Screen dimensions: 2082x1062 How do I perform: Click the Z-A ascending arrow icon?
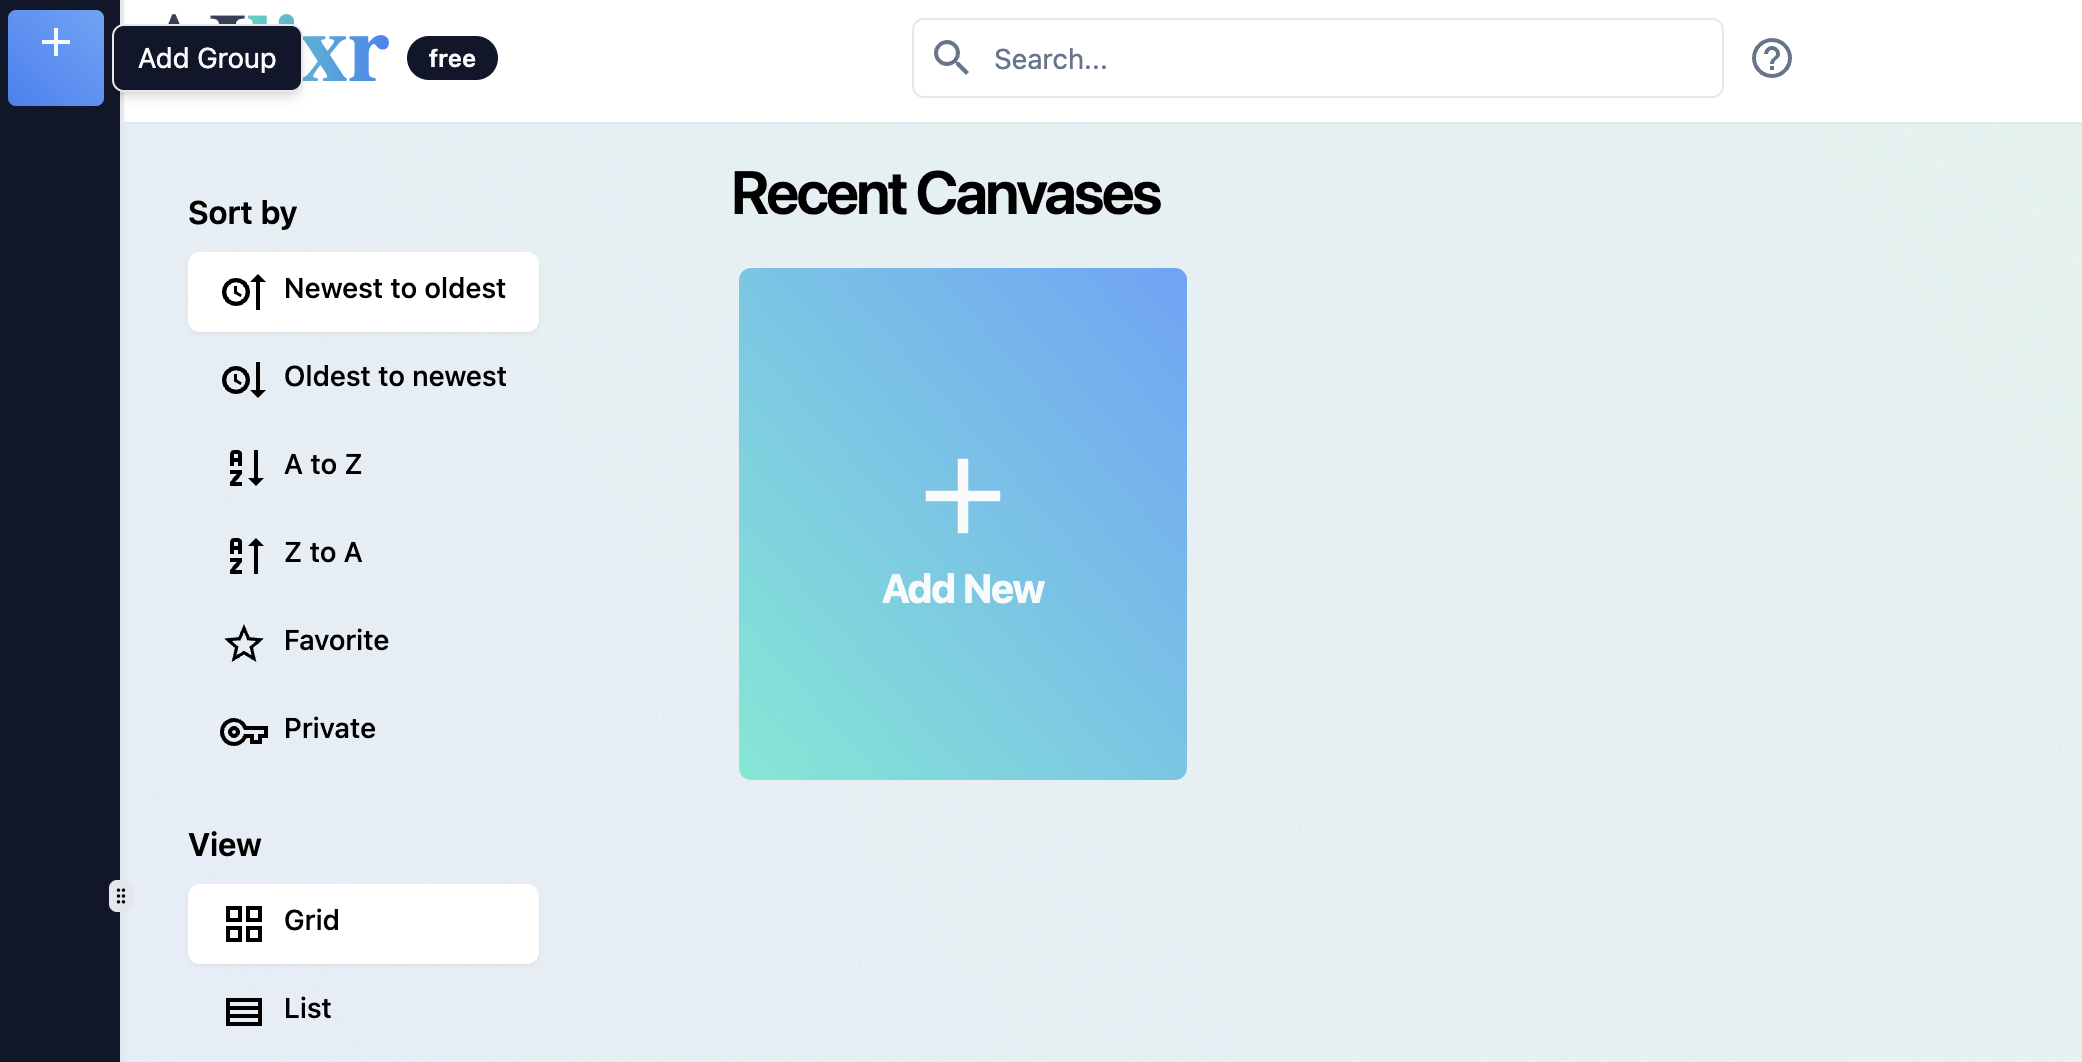(x=244, y=555)
